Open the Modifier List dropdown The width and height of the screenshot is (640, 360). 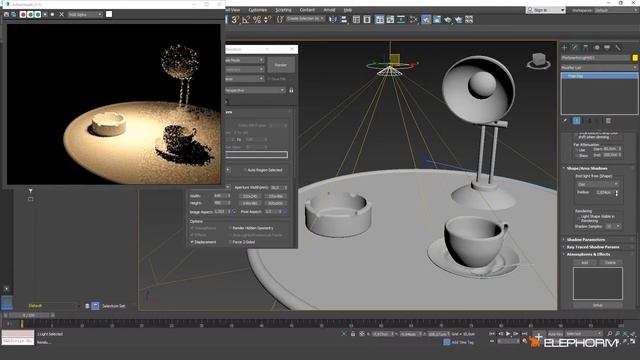[x=599, y=68]
